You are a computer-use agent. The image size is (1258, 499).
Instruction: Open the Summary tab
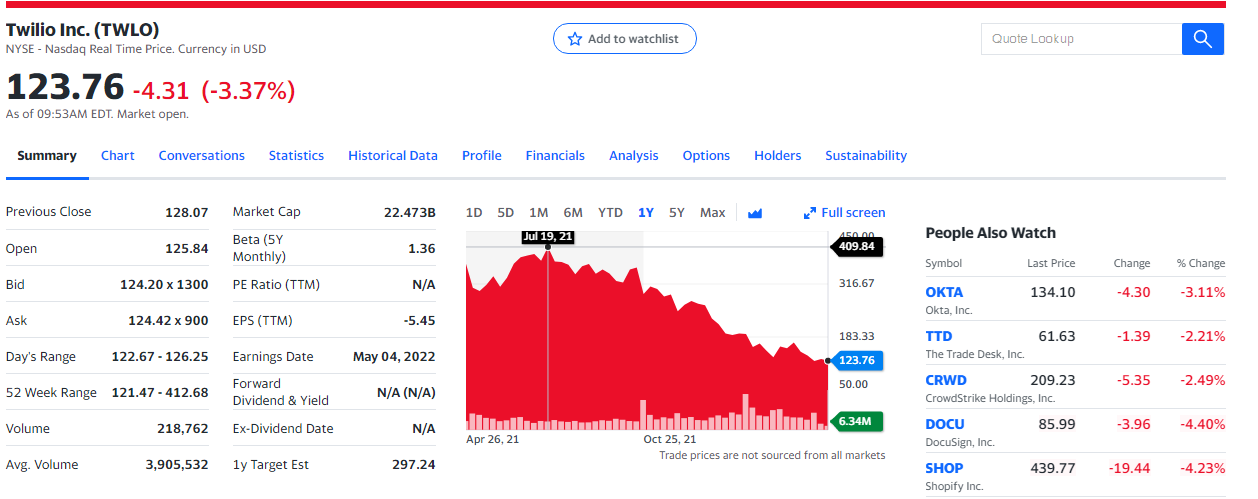click(47, 155)
